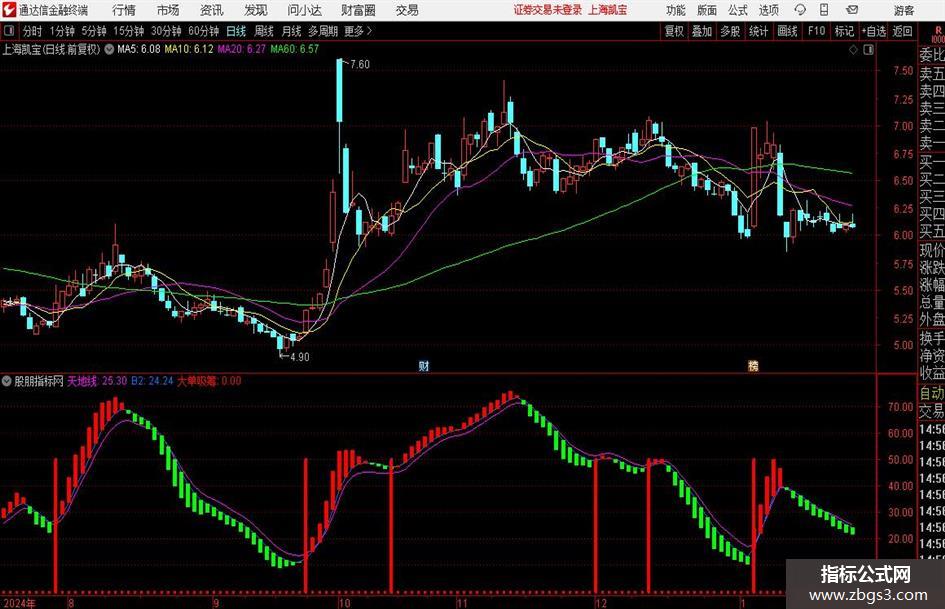Open the mail envelope icon
945x609 pixels.
click(852, 10)
